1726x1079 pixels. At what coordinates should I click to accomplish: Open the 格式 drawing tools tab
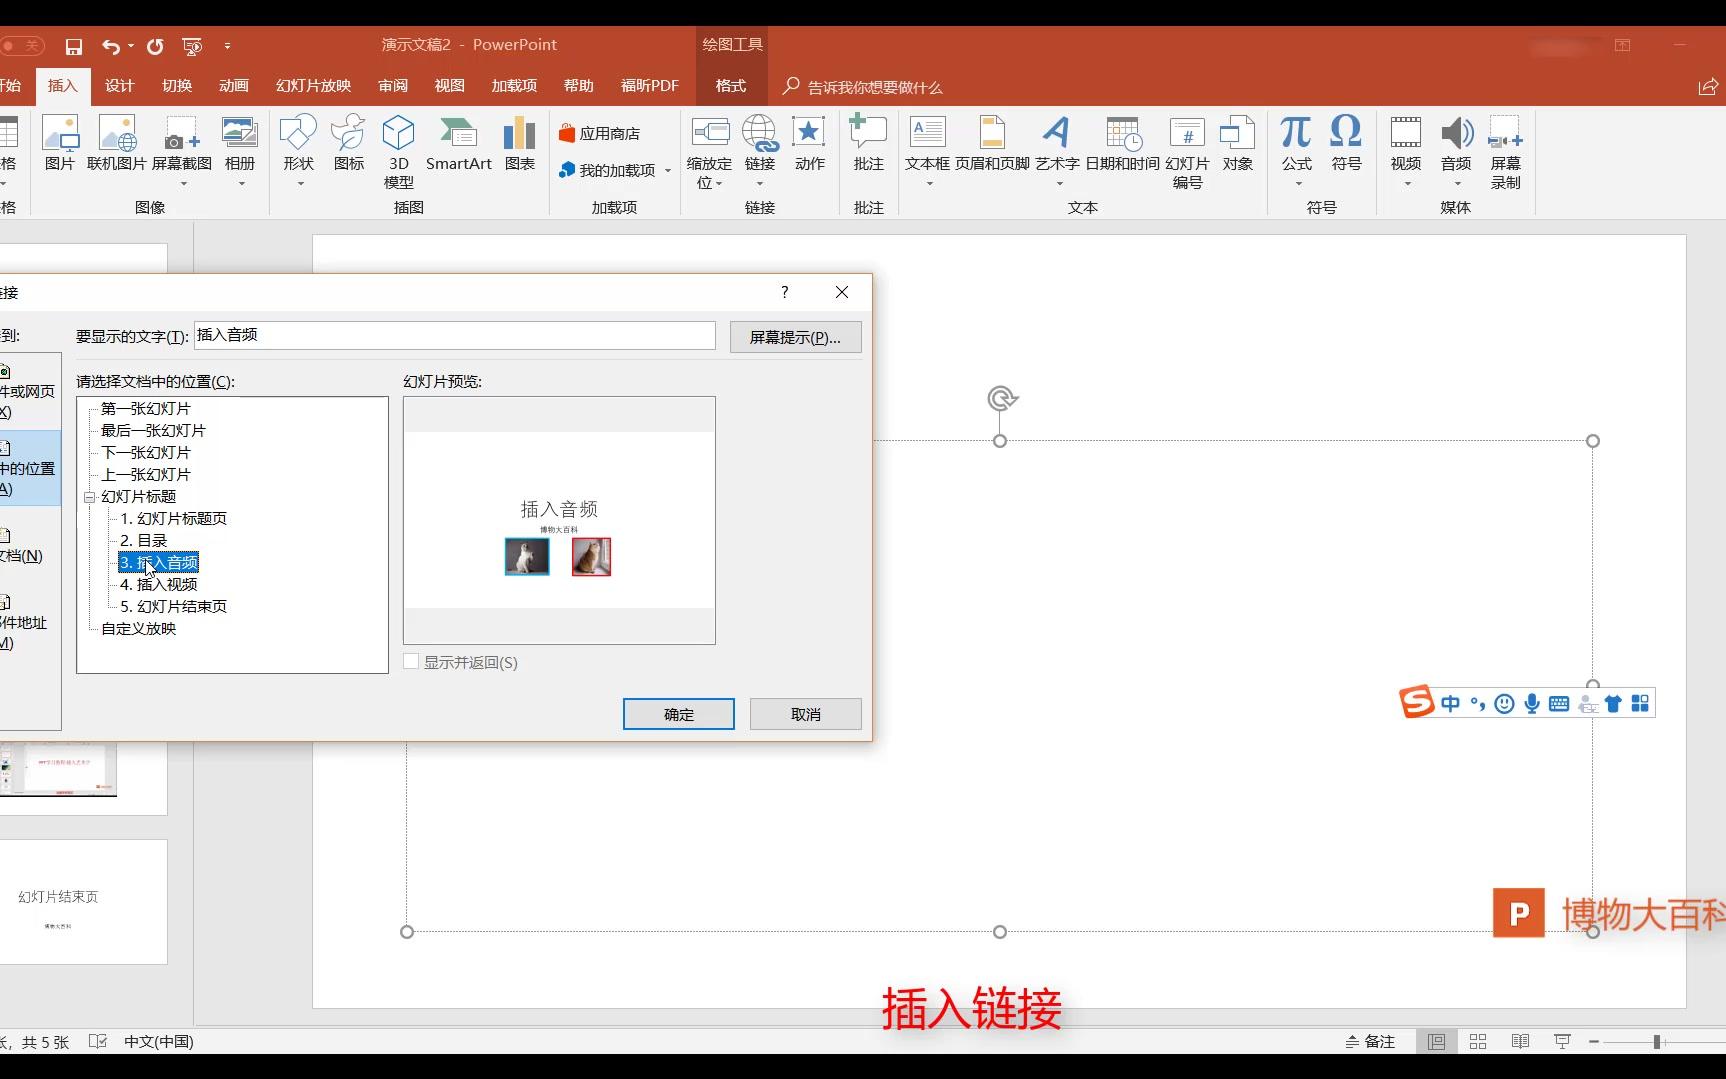[x=731, y=86]
